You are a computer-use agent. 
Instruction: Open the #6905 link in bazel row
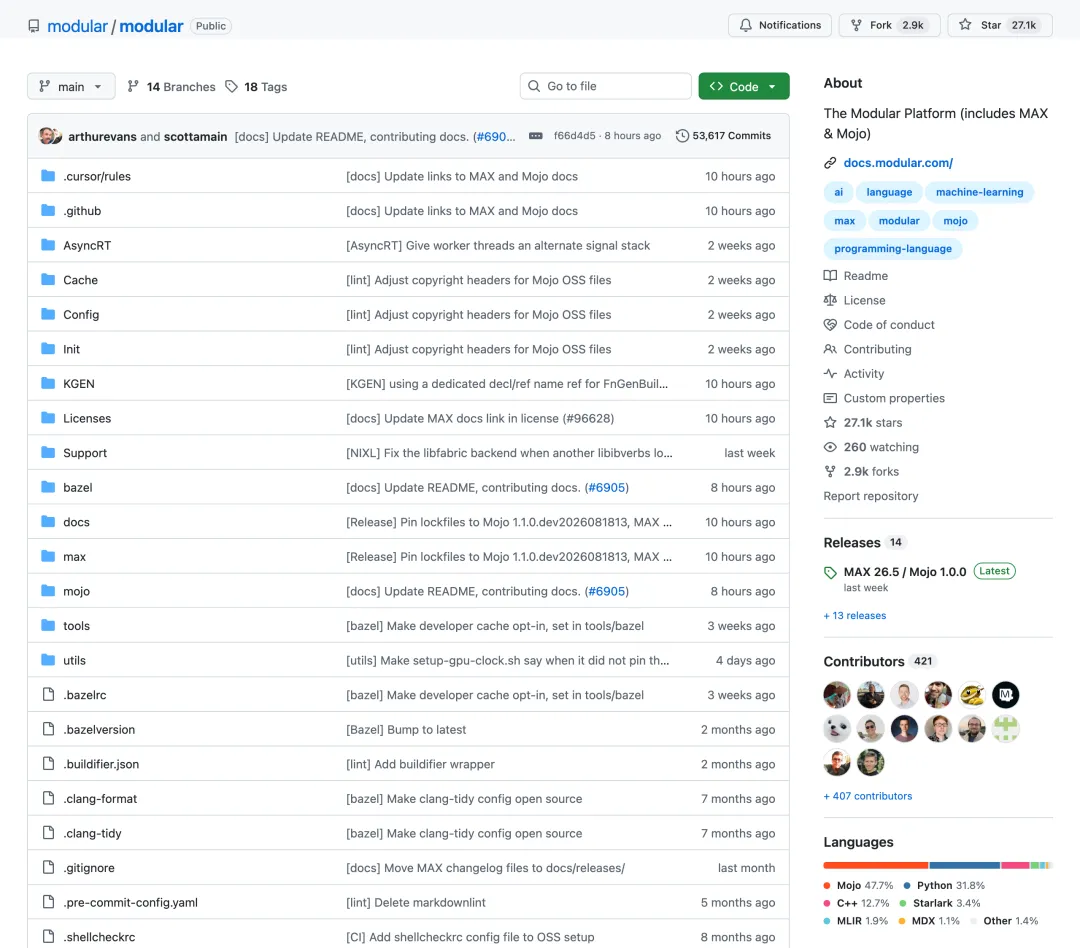click(606, 487)
